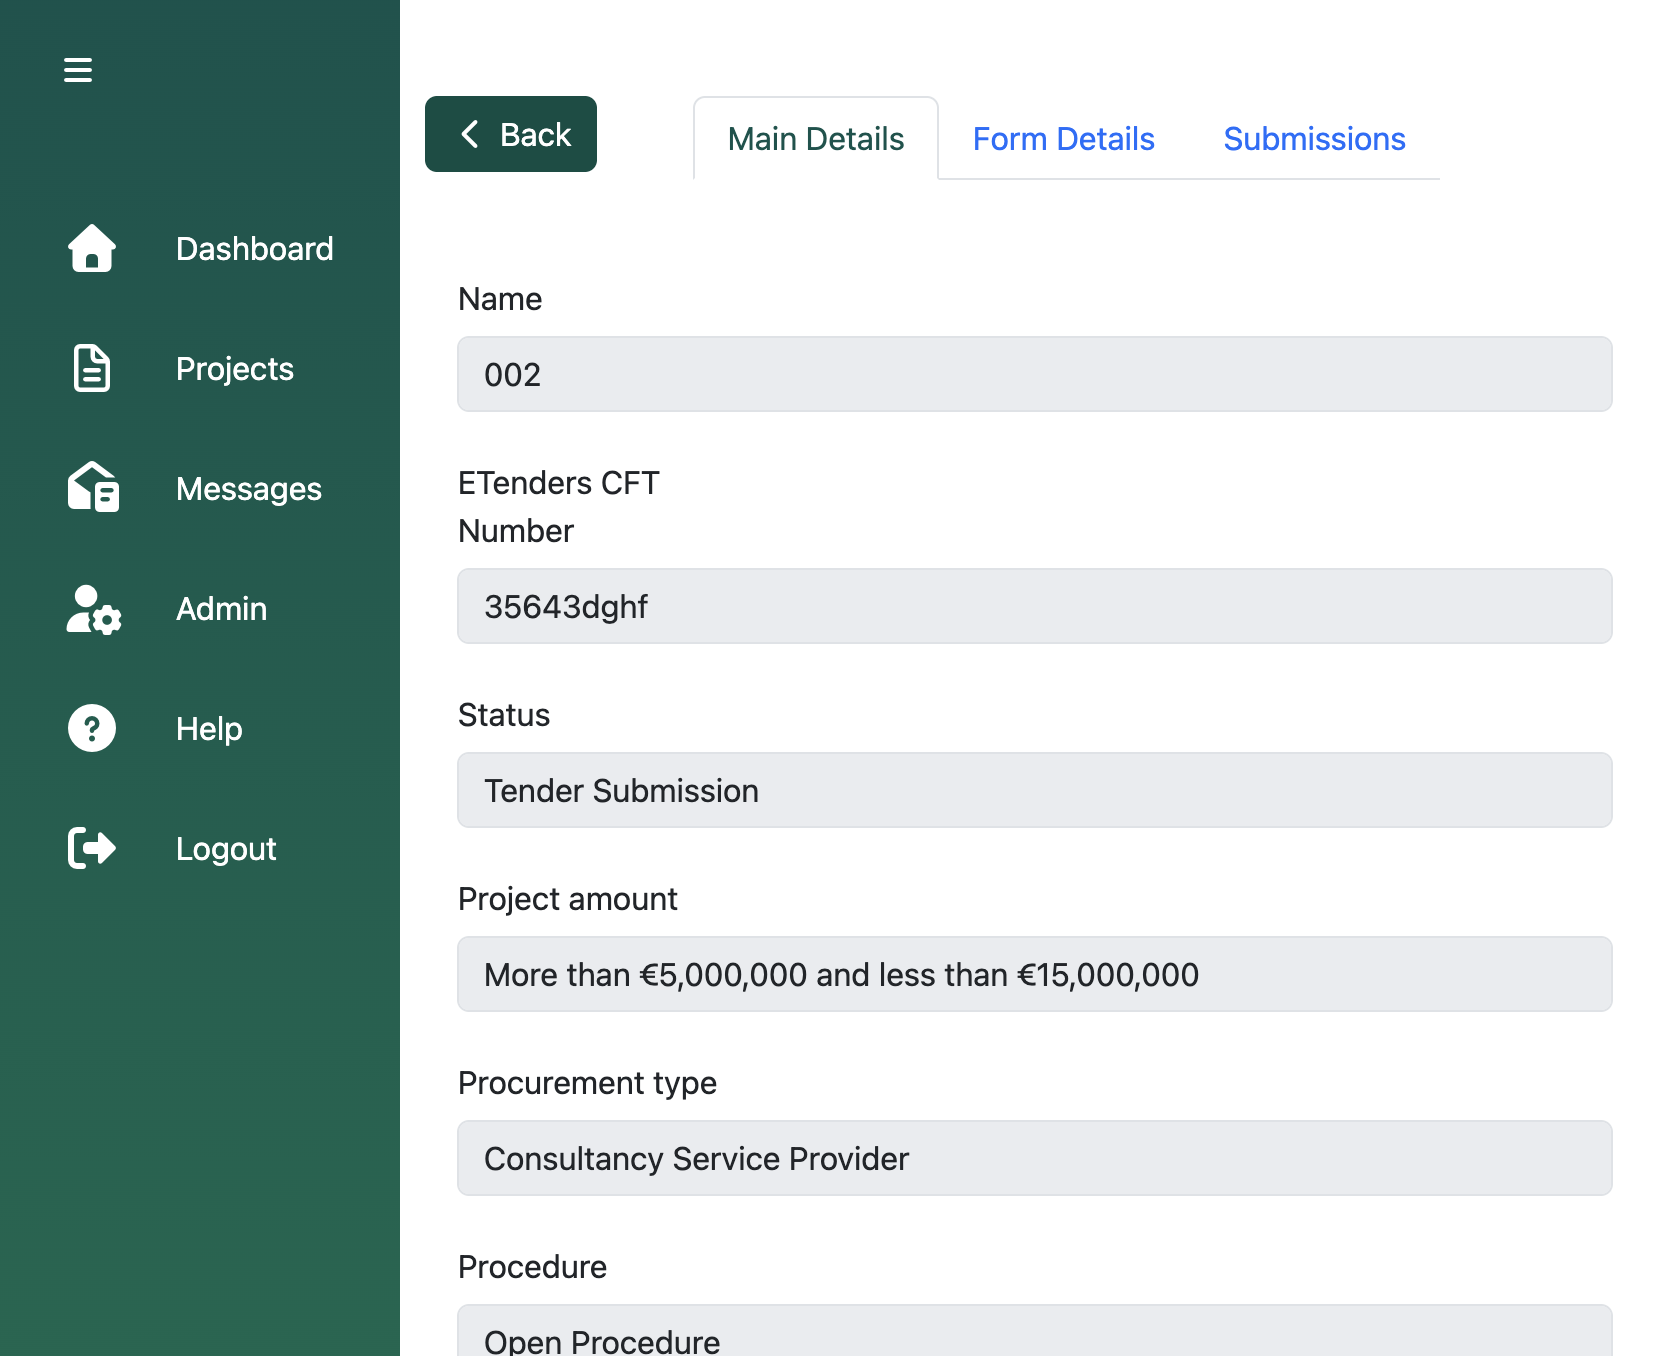1670x1356 pixels.
Task: Click the Project amount label
Action: tap(568, 899)
